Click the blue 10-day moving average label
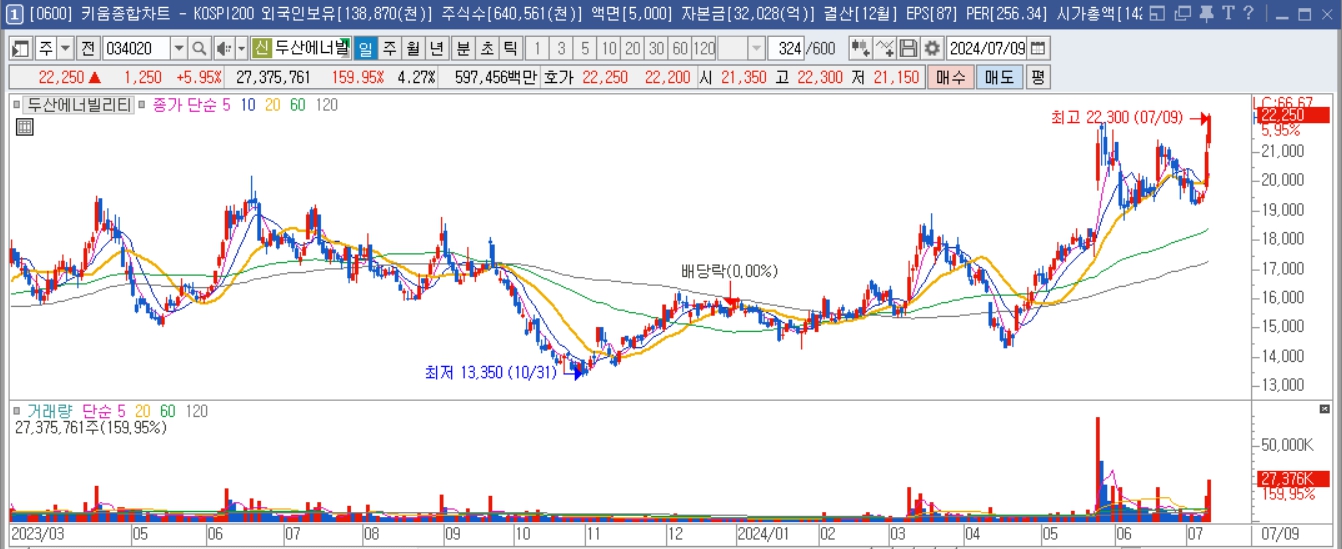 (x=246, y=104)
